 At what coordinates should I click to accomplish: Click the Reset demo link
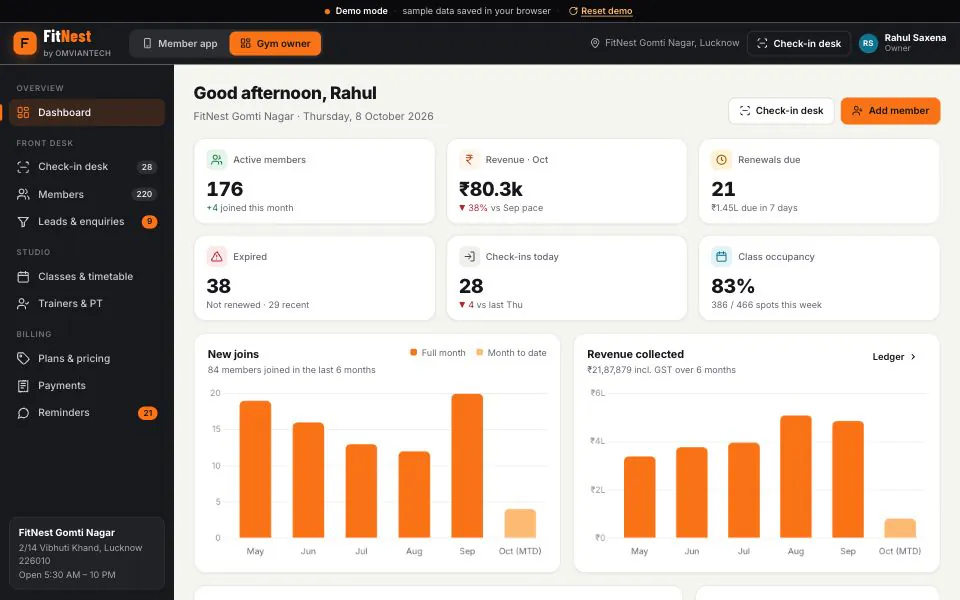[x=606, y=11]
